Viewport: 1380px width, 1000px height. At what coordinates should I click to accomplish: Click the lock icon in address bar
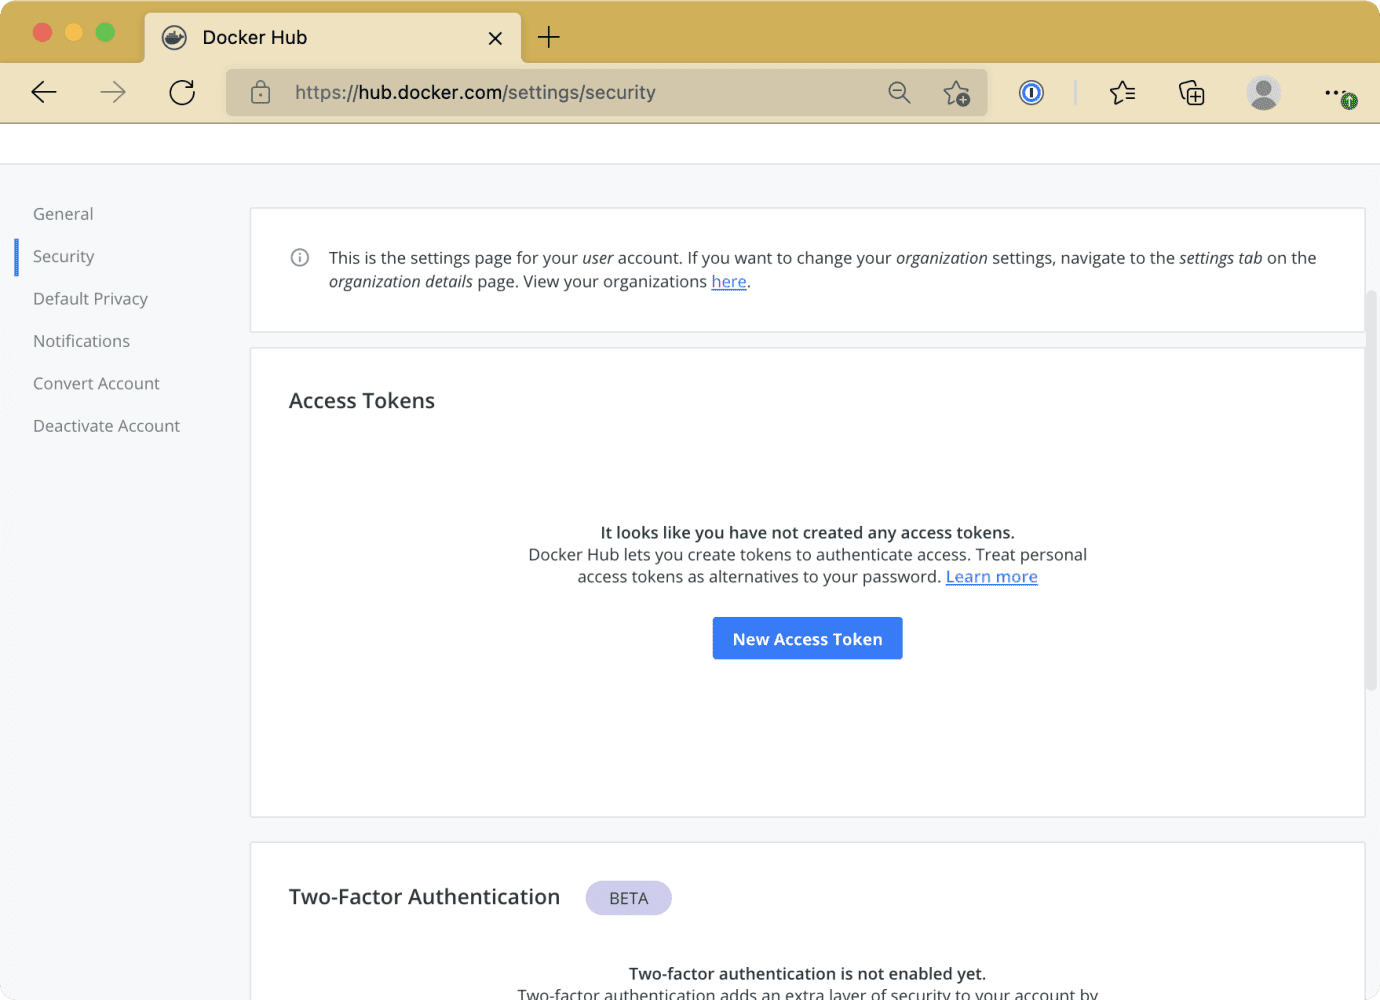pos(261,93)
